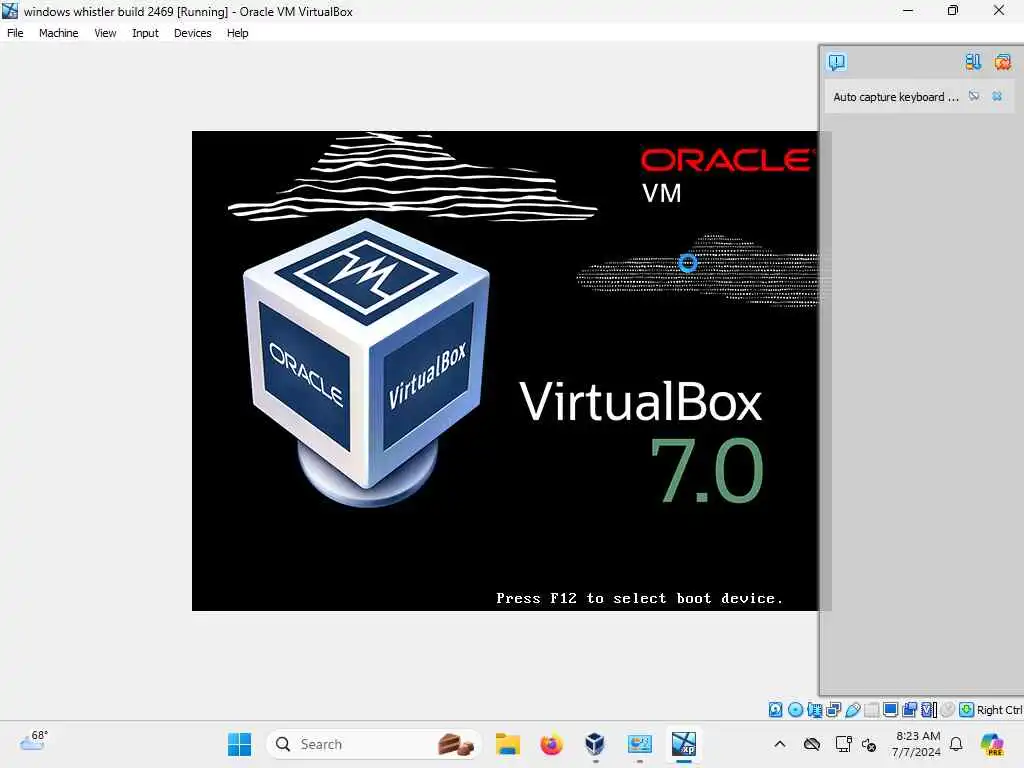
Task: Toggle the notification center icon
Action: [x=837, y=62]
